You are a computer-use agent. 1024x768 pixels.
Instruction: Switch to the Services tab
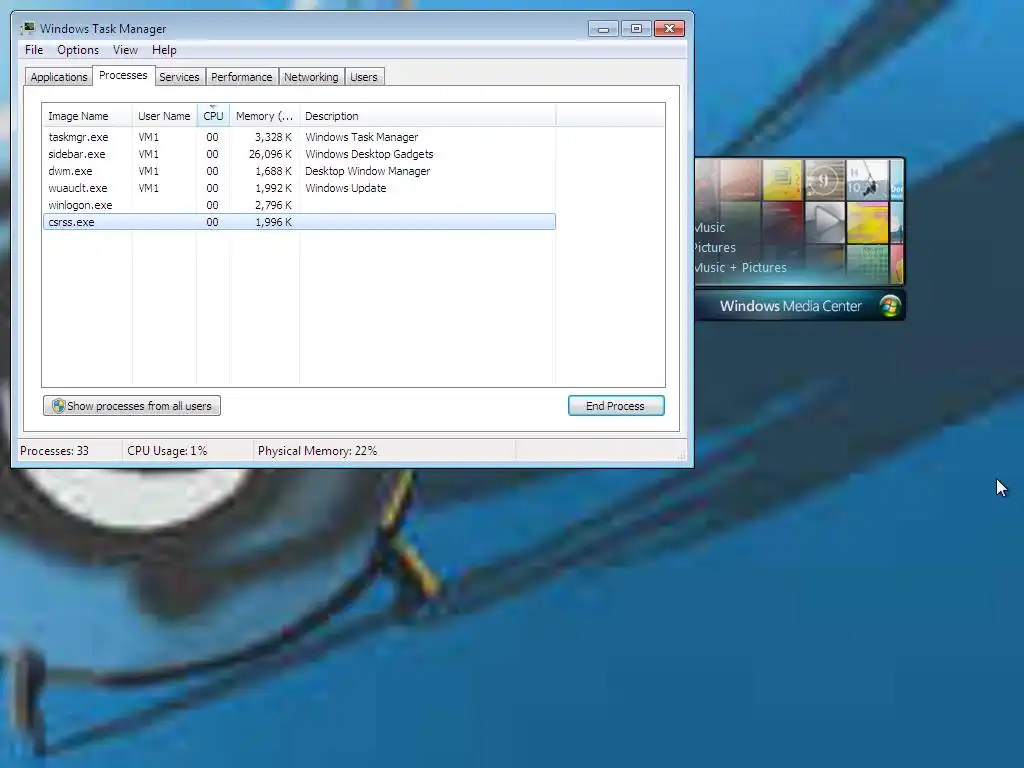click(179, 77)
